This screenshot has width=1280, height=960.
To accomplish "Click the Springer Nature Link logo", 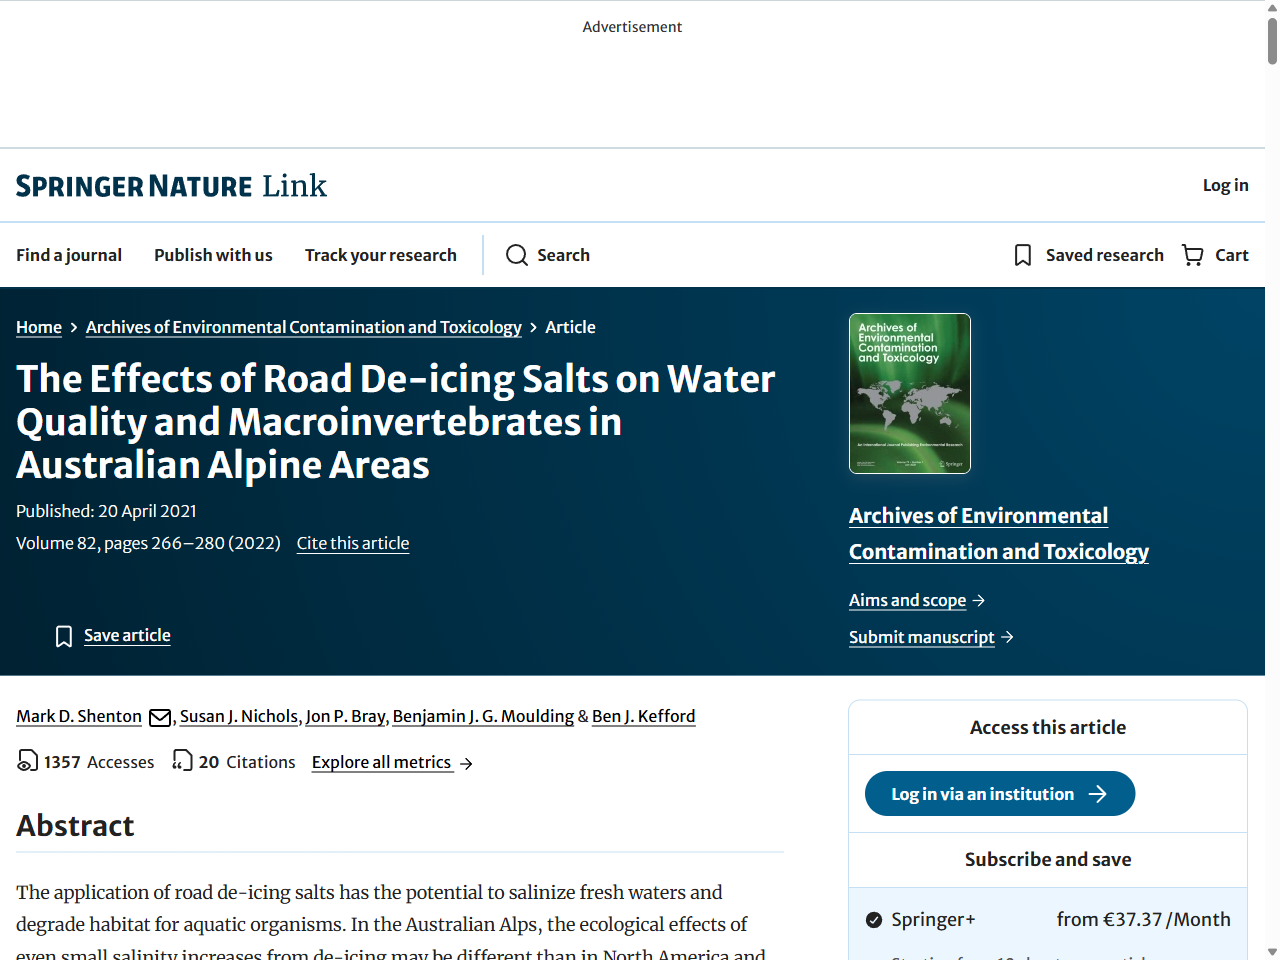I will click(171, 186).
